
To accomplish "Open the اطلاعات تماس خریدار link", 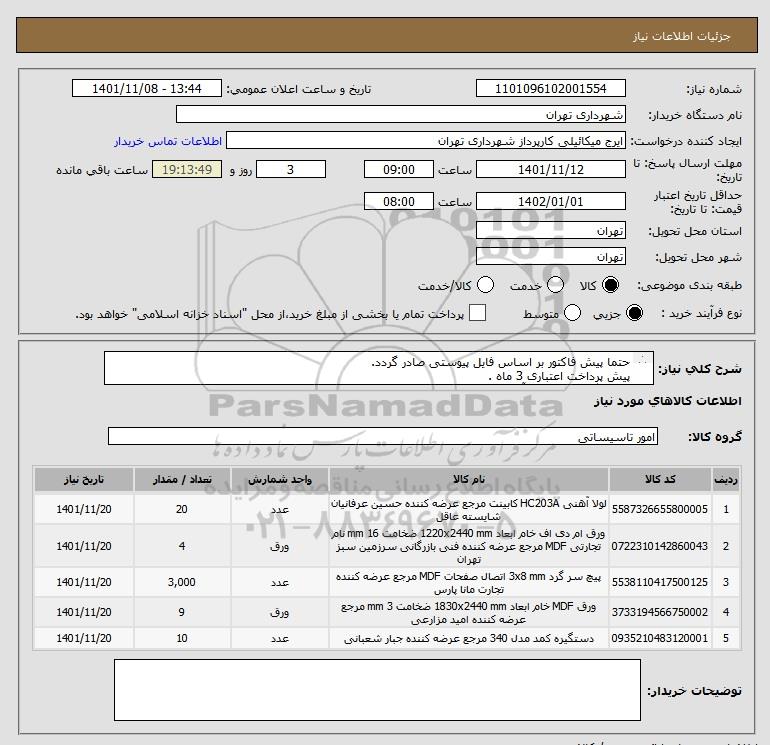I will tap(168, 141).
